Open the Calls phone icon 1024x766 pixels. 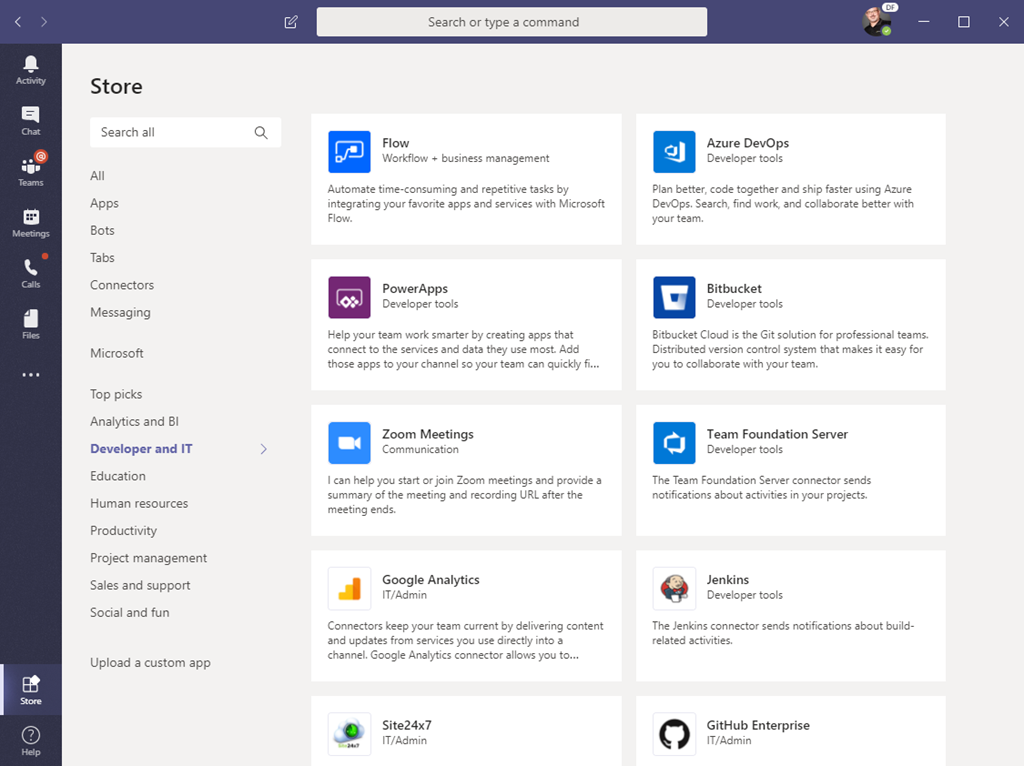(x=31, y=273)
